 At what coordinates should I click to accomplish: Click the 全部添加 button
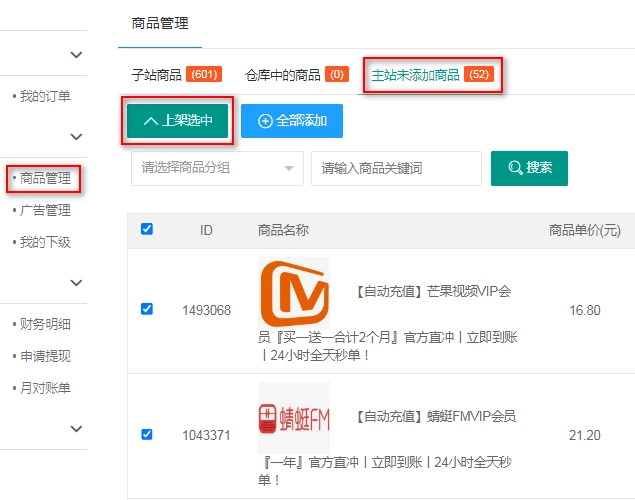pyautogui.click(x=292, y=121)
